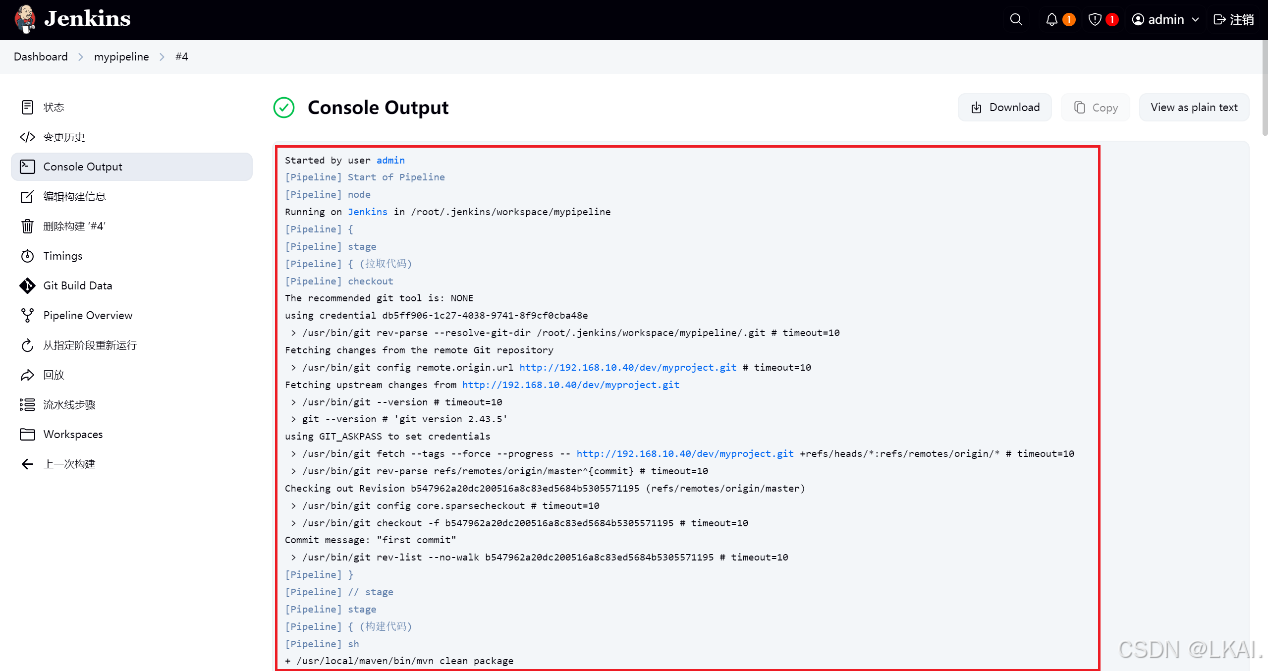1268x671 pixels.
Task: Click the 注销 logout link
Action: [1234, 19]
